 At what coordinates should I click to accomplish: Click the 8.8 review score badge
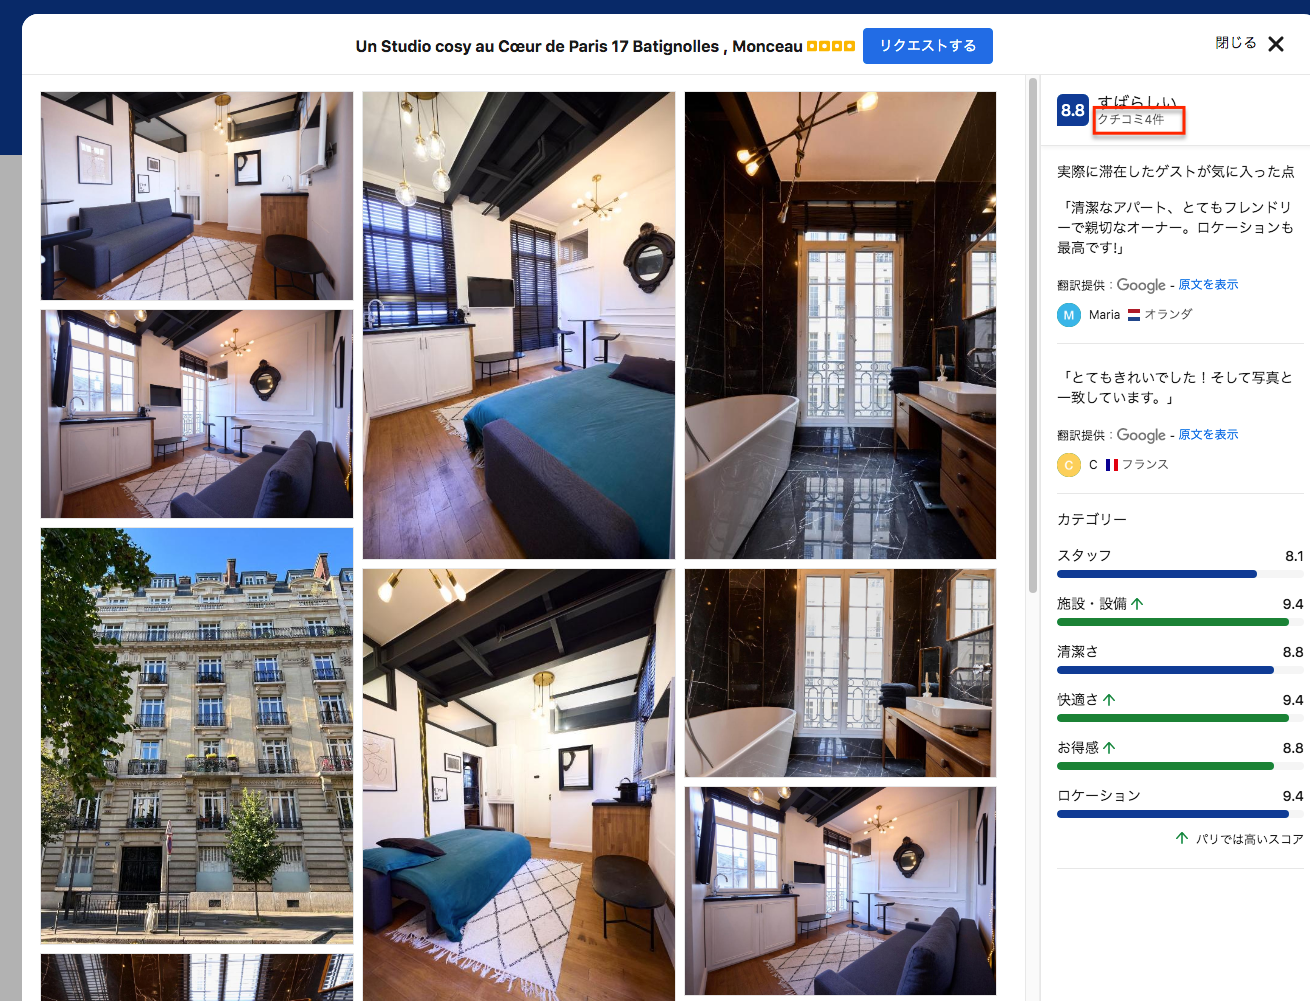(1072, 110)
